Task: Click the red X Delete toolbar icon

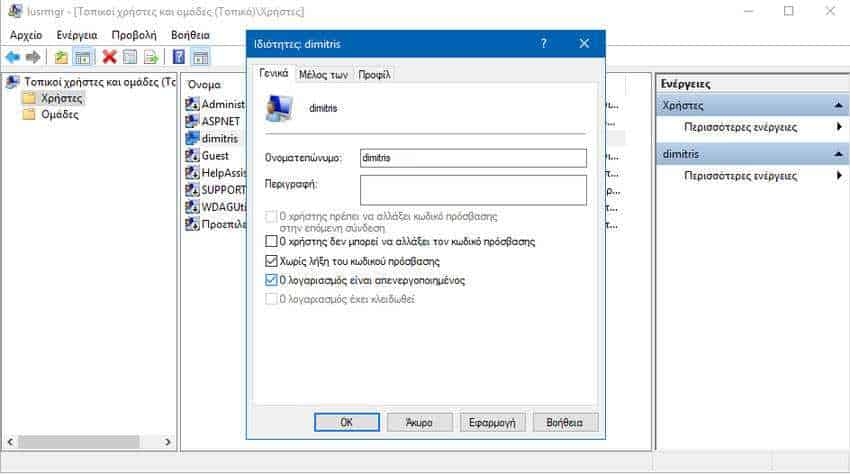Action: [109, 57]
